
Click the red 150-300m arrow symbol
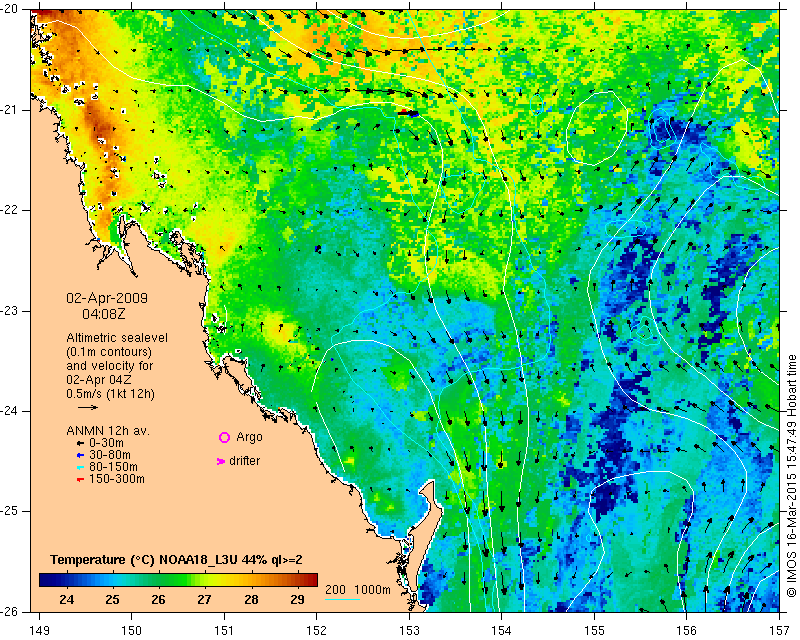(x=80, y=480)
